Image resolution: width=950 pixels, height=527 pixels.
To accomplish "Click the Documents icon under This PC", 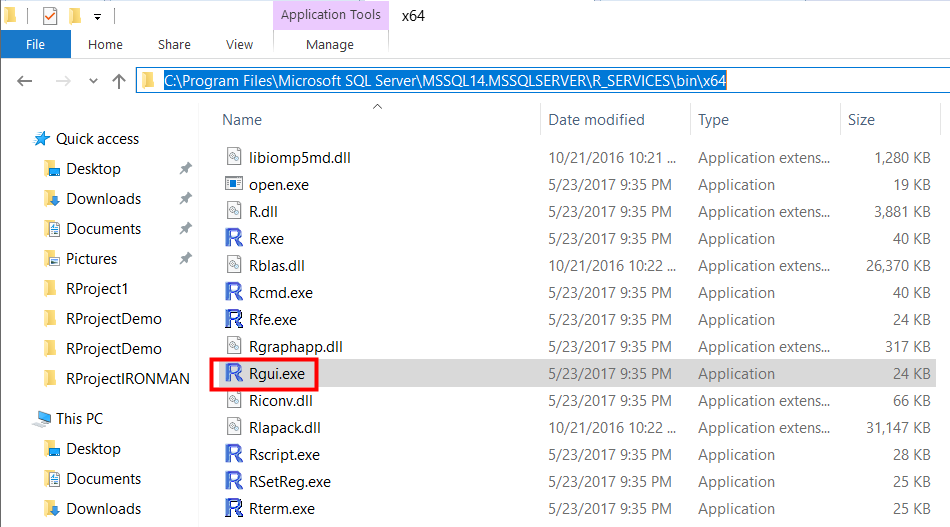I will tap(53, 479).
